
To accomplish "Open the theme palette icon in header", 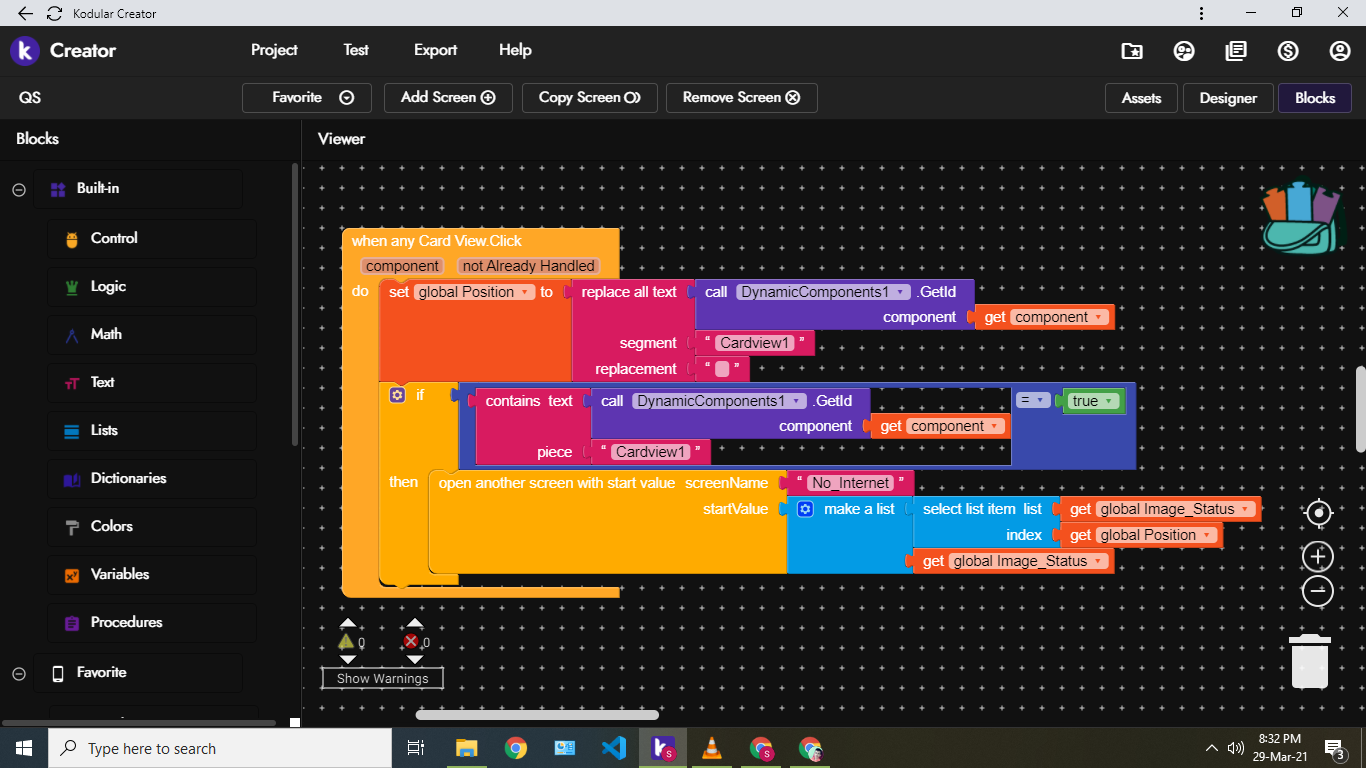I will 1184,51.
